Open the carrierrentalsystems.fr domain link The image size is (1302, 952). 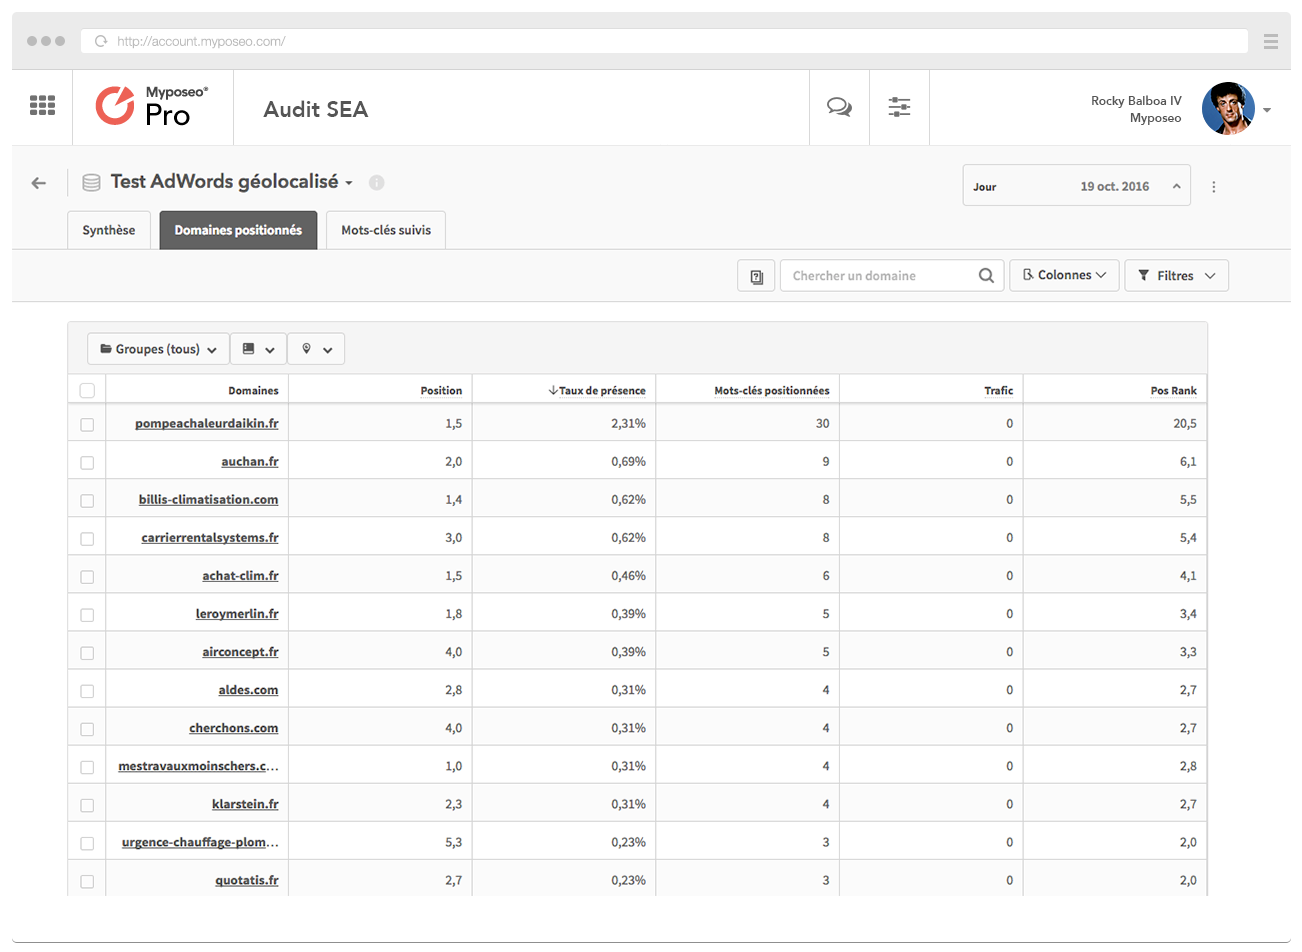tap(210, 538)
